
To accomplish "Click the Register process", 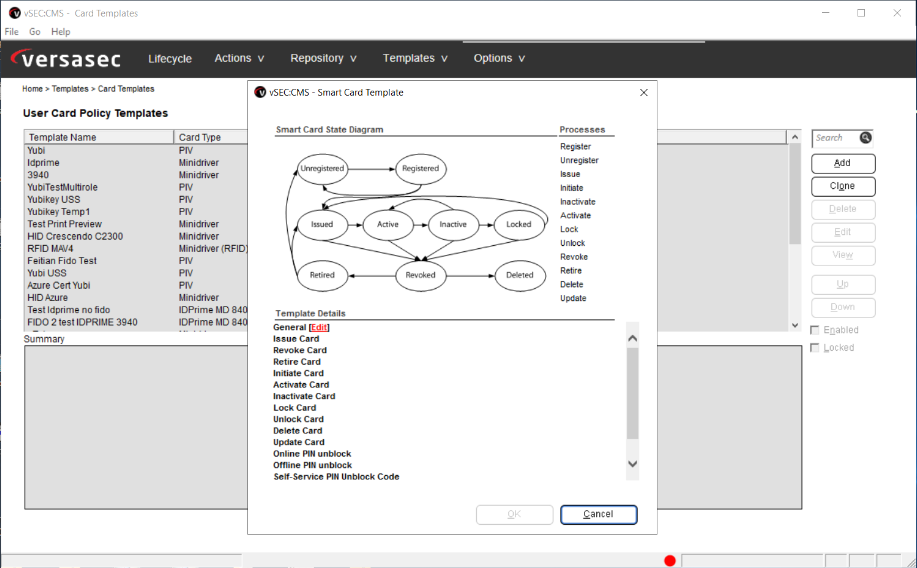I will coord(575,146).
